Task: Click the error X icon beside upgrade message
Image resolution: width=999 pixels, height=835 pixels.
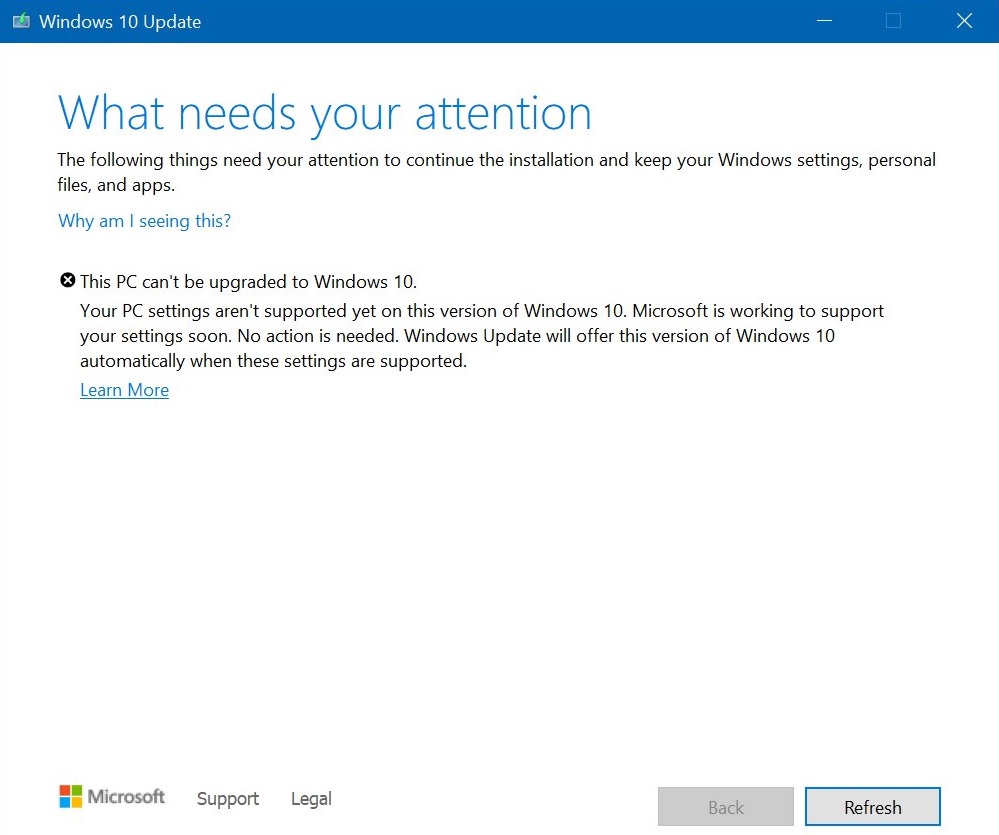Action: (x=68, y=280)
